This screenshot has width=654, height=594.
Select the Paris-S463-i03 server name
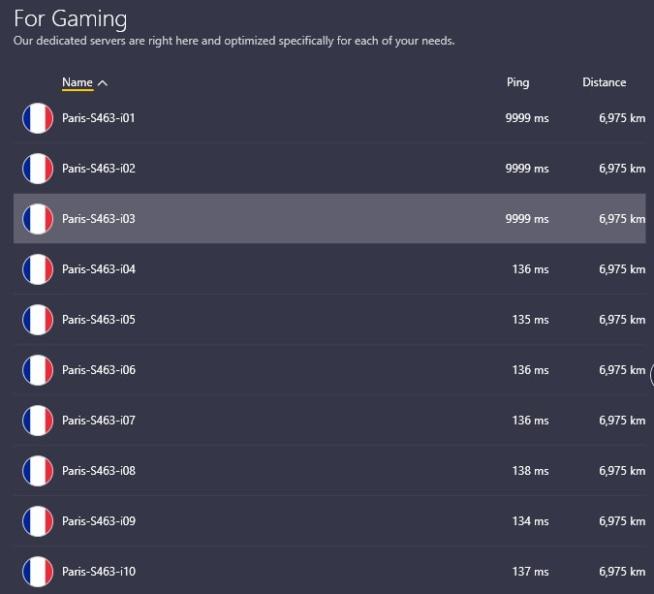pyautogui.click(x=98, y=219)
